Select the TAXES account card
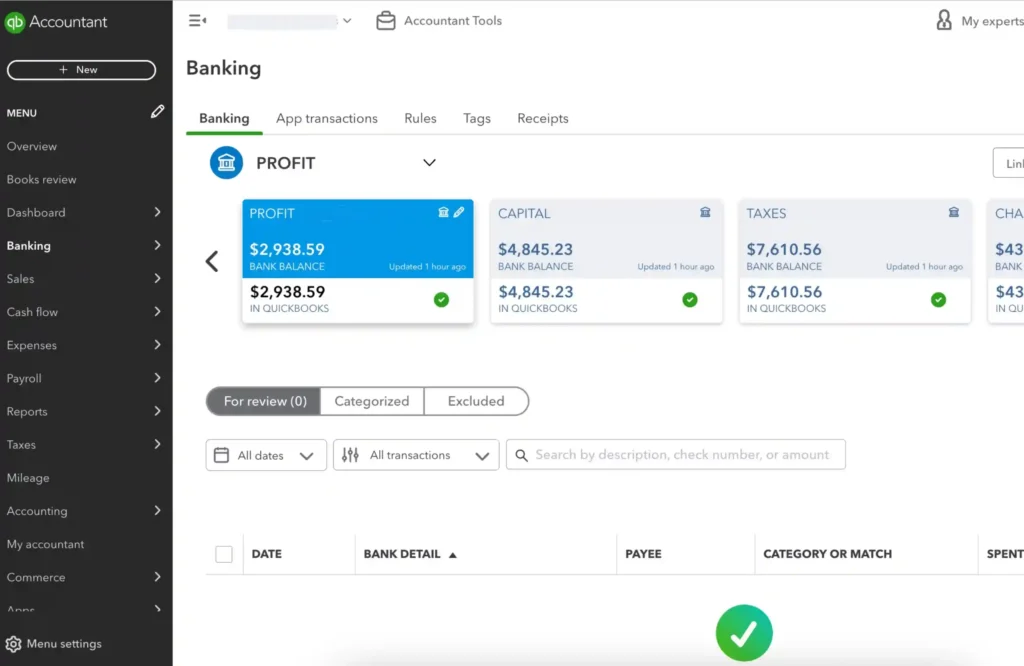 point(855,261)
